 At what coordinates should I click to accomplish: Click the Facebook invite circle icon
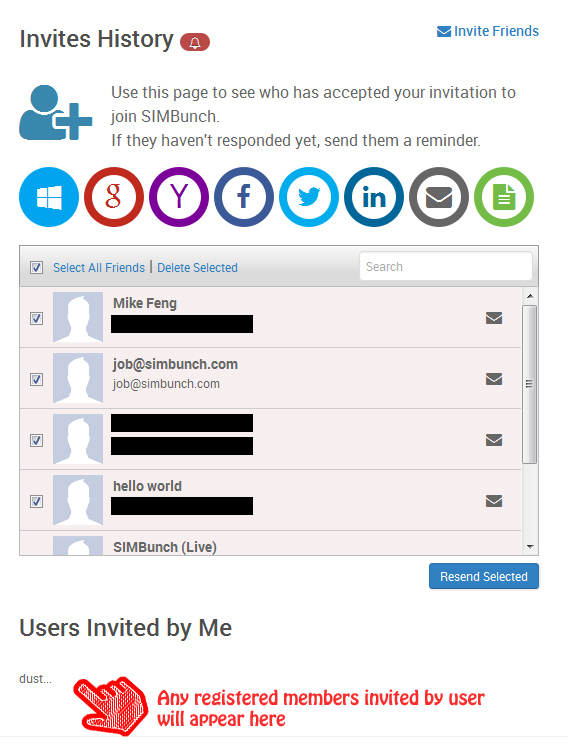pyautogui.click(x=244, y=197)
